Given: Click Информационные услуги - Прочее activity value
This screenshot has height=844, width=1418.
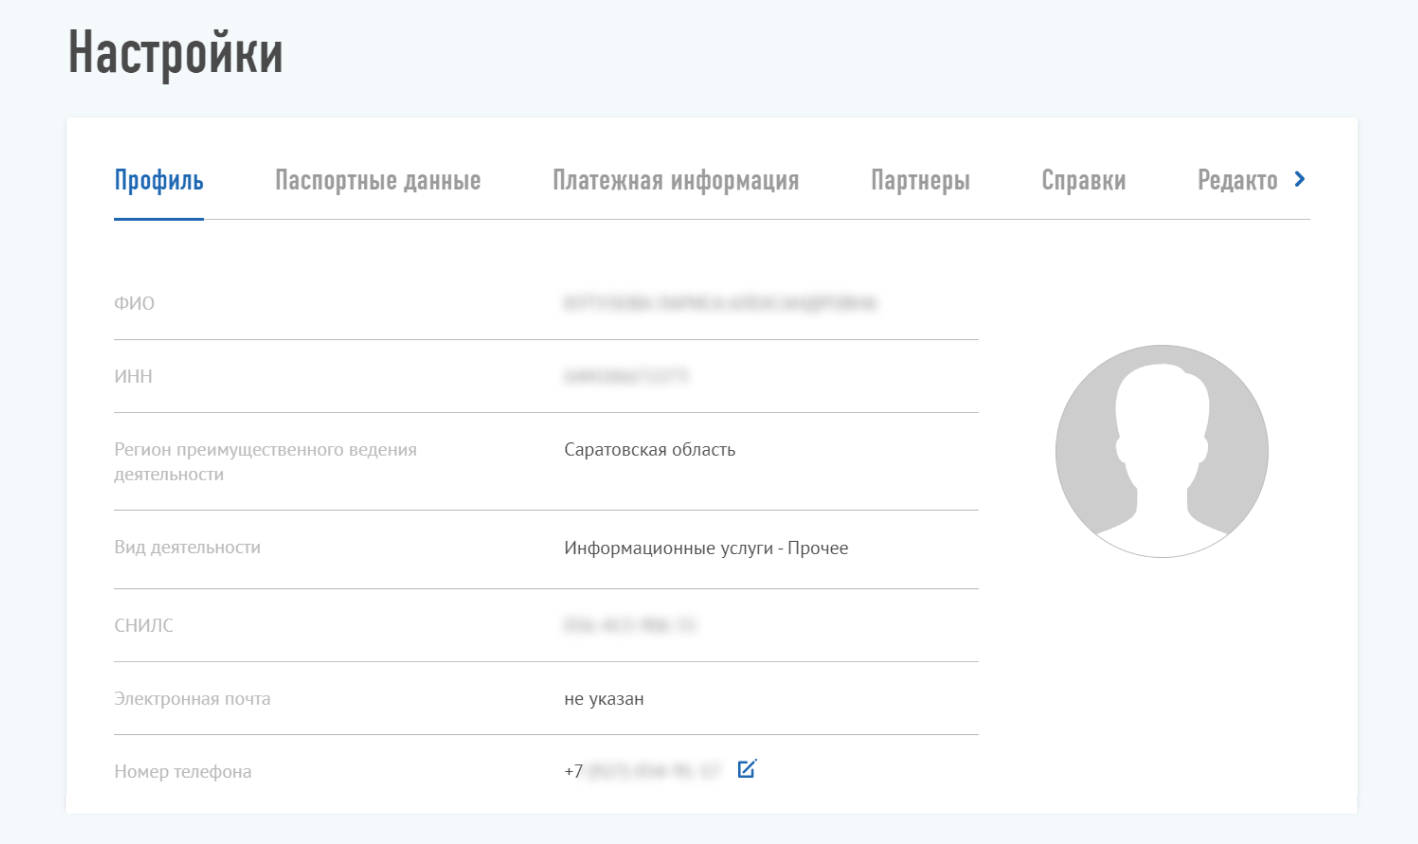Looking at the screenshot, I should [706, 548].
